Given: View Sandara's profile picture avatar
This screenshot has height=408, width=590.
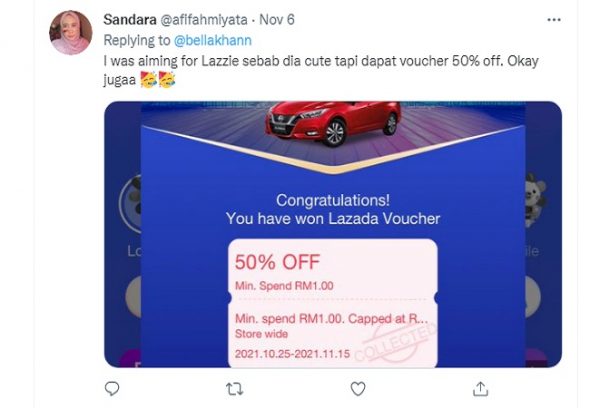Looking at the screenshot, I should coord(71,33).
